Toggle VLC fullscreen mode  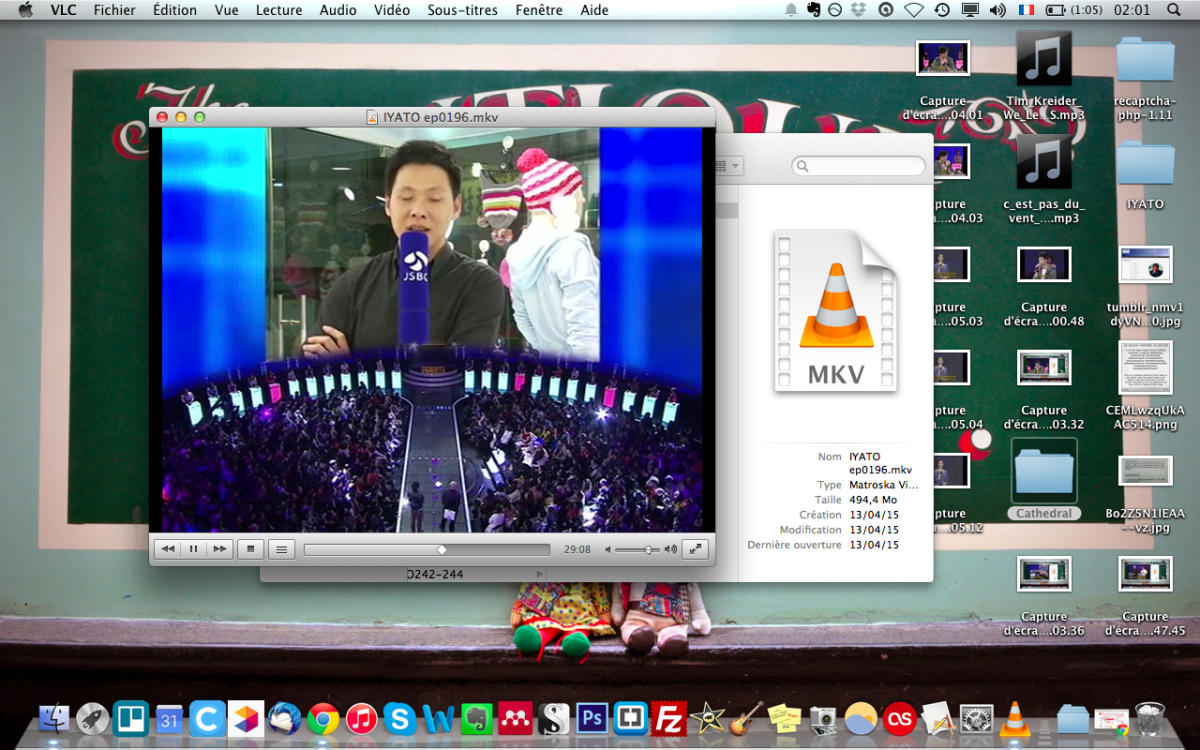click(x=696, y=549)
